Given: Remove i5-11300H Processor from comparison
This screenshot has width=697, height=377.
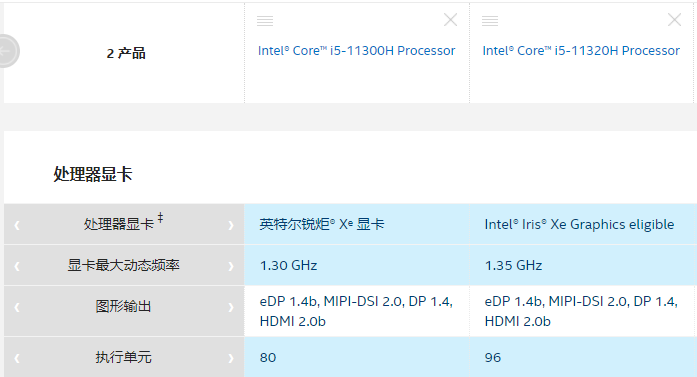Looking at the screenshot, I should pyautogui.click(x=450, y=20).
